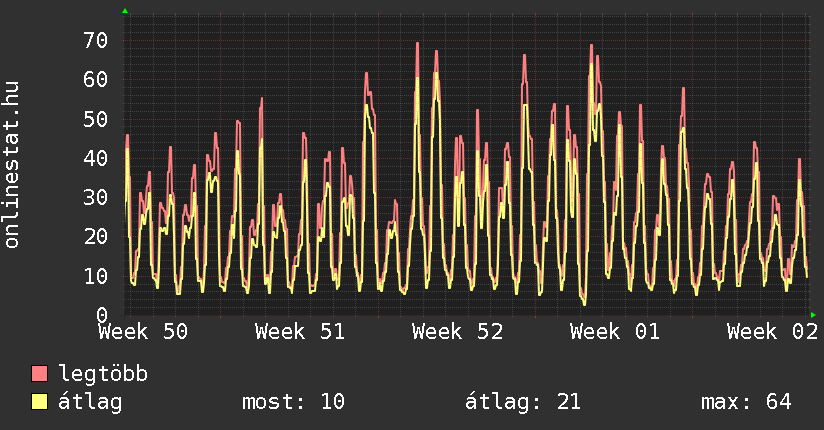Select the Week 52 axis label
Screen dimensions: 824x430
click(x=457, y=332)
